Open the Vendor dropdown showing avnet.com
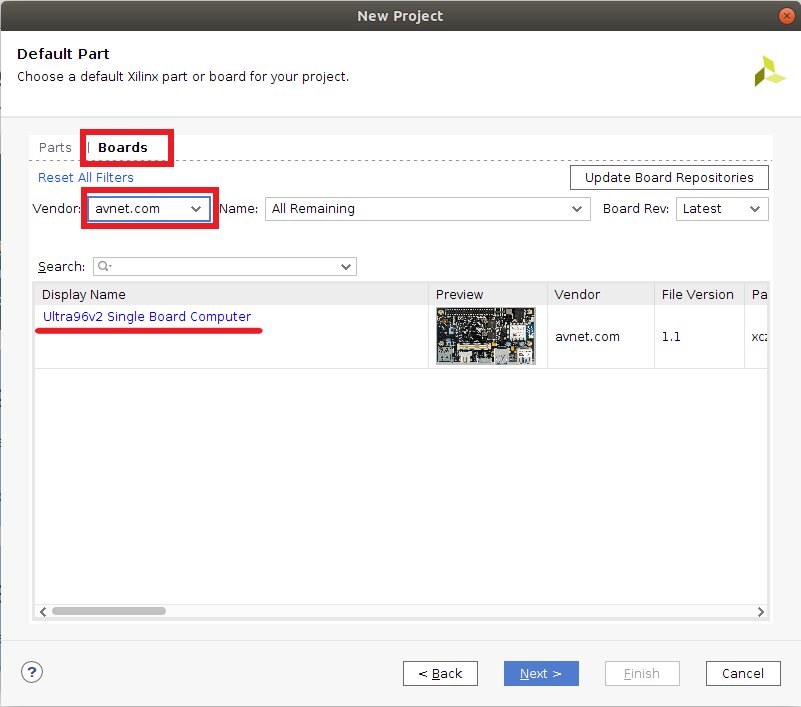Image resolution: width=801 pixels, height=707 pixels. click(149, 209)
